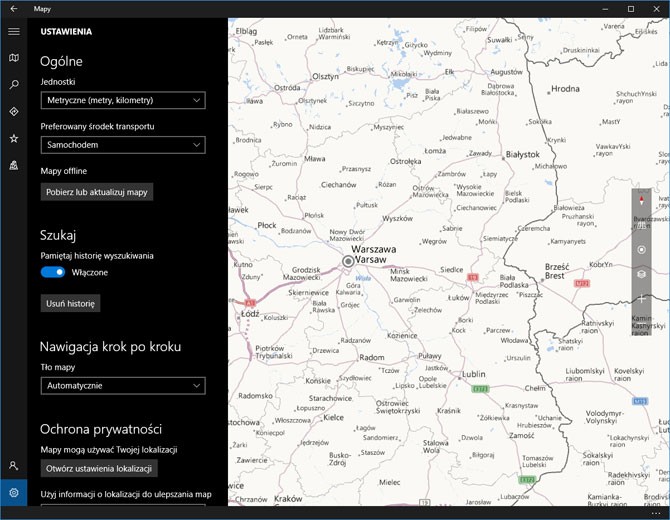Viewport: 670px width, 520px height.
Task: Open the three-dots more menu
Action: tap(656, 513)
